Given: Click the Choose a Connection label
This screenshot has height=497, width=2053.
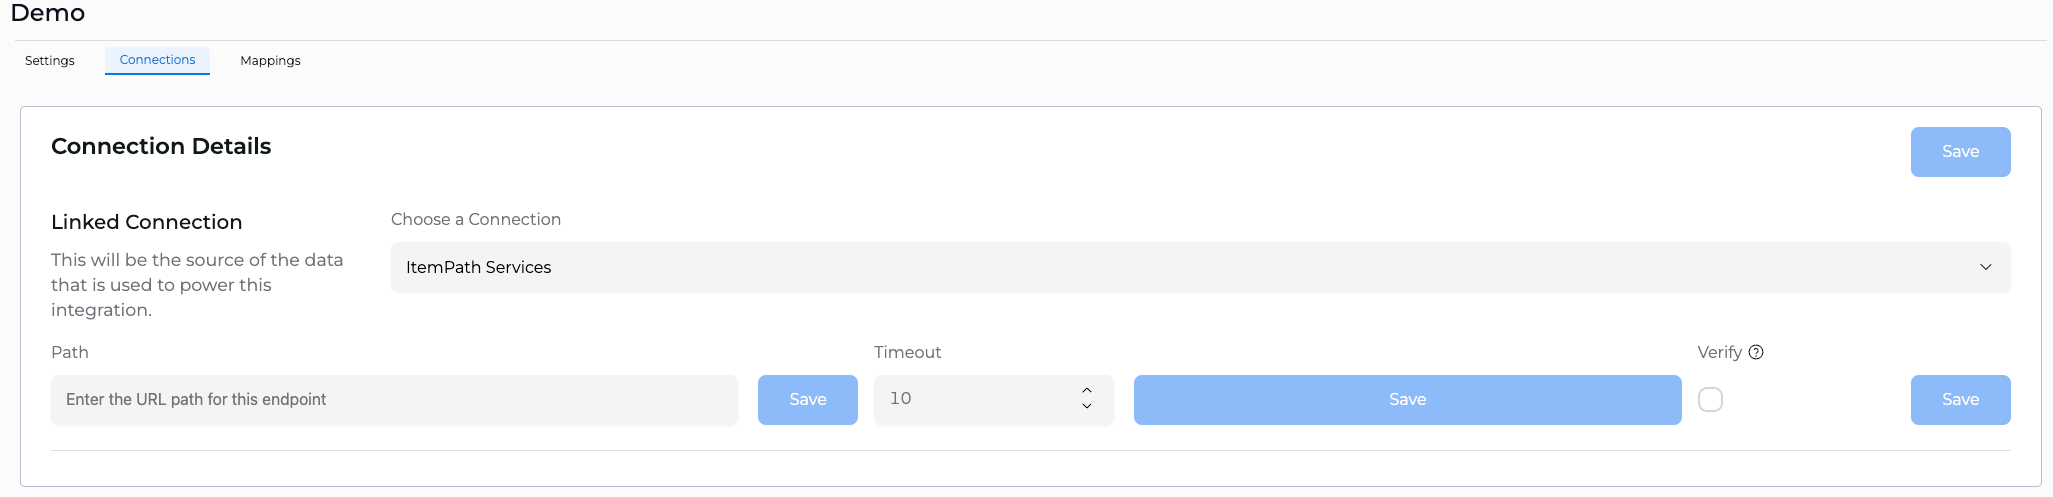Looking at the screenshot, I should point(476,219).
